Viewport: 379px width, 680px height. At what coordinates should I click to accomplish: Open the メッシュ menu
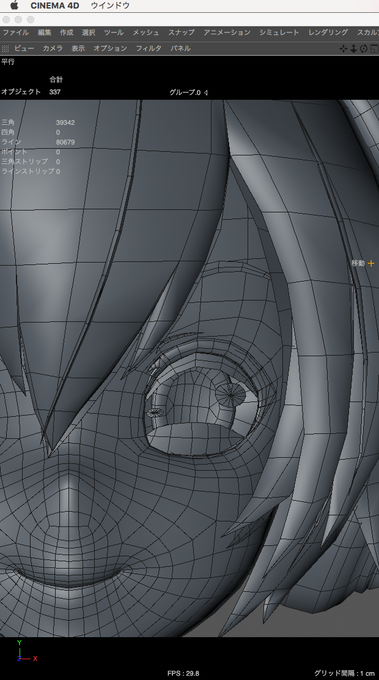(146, 33)
